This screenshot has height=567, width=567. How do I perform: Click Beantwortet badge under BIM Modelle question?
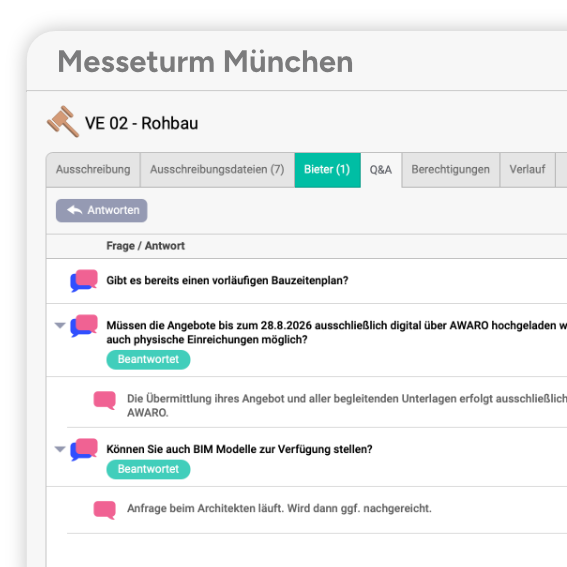click(x=148, y=469)
